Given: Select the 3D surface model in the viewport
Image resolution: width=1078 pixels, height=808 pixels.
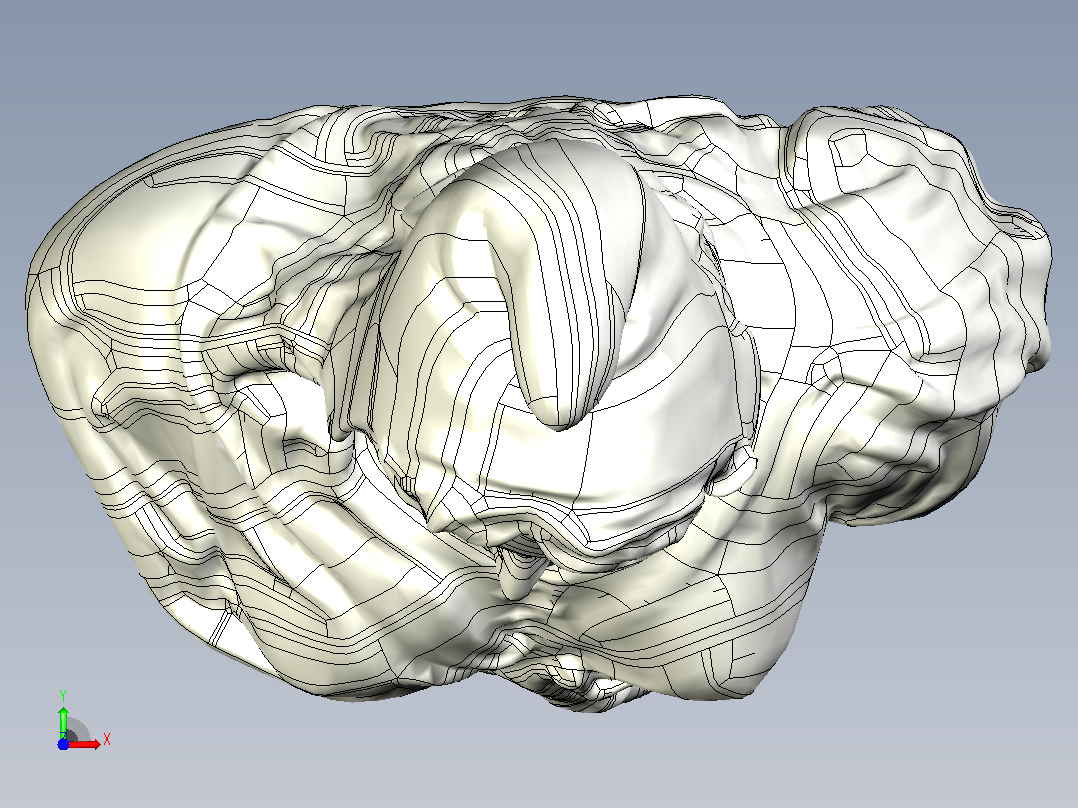Looking at the screenshot, I should (538, 404).
